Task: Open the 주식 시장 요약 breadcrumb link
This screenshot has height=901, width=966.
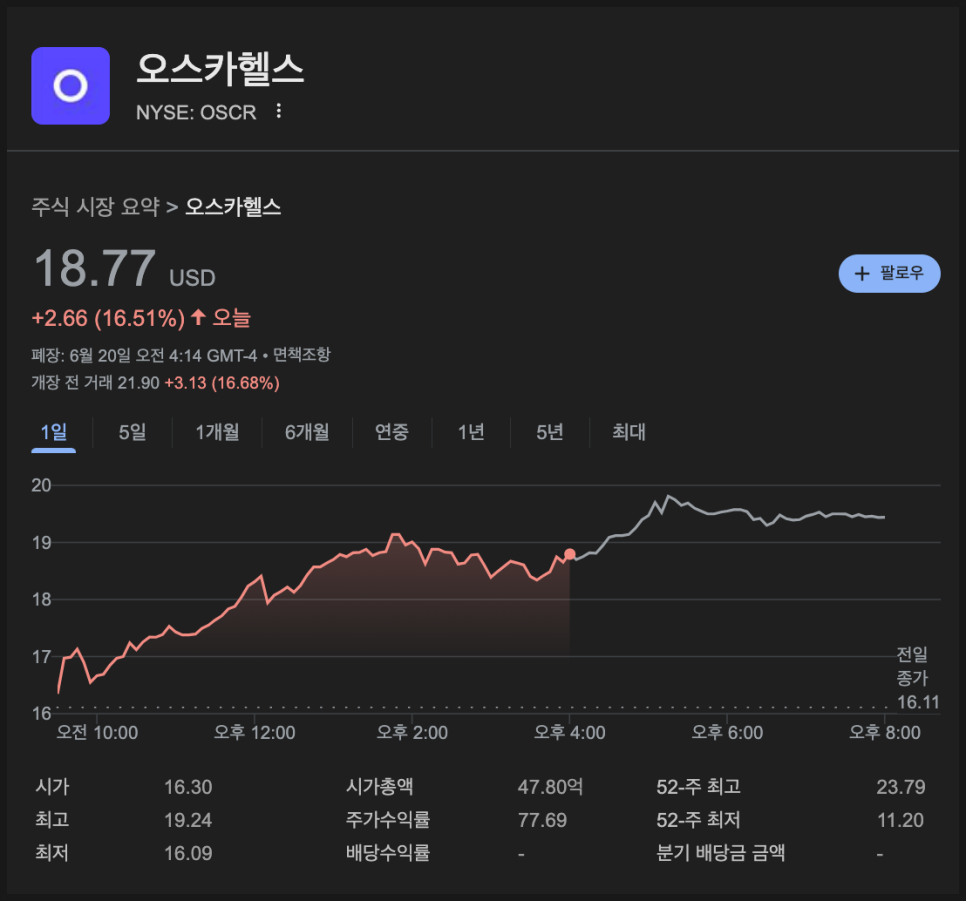Action: pyautogui.click(x=95, y=206)
